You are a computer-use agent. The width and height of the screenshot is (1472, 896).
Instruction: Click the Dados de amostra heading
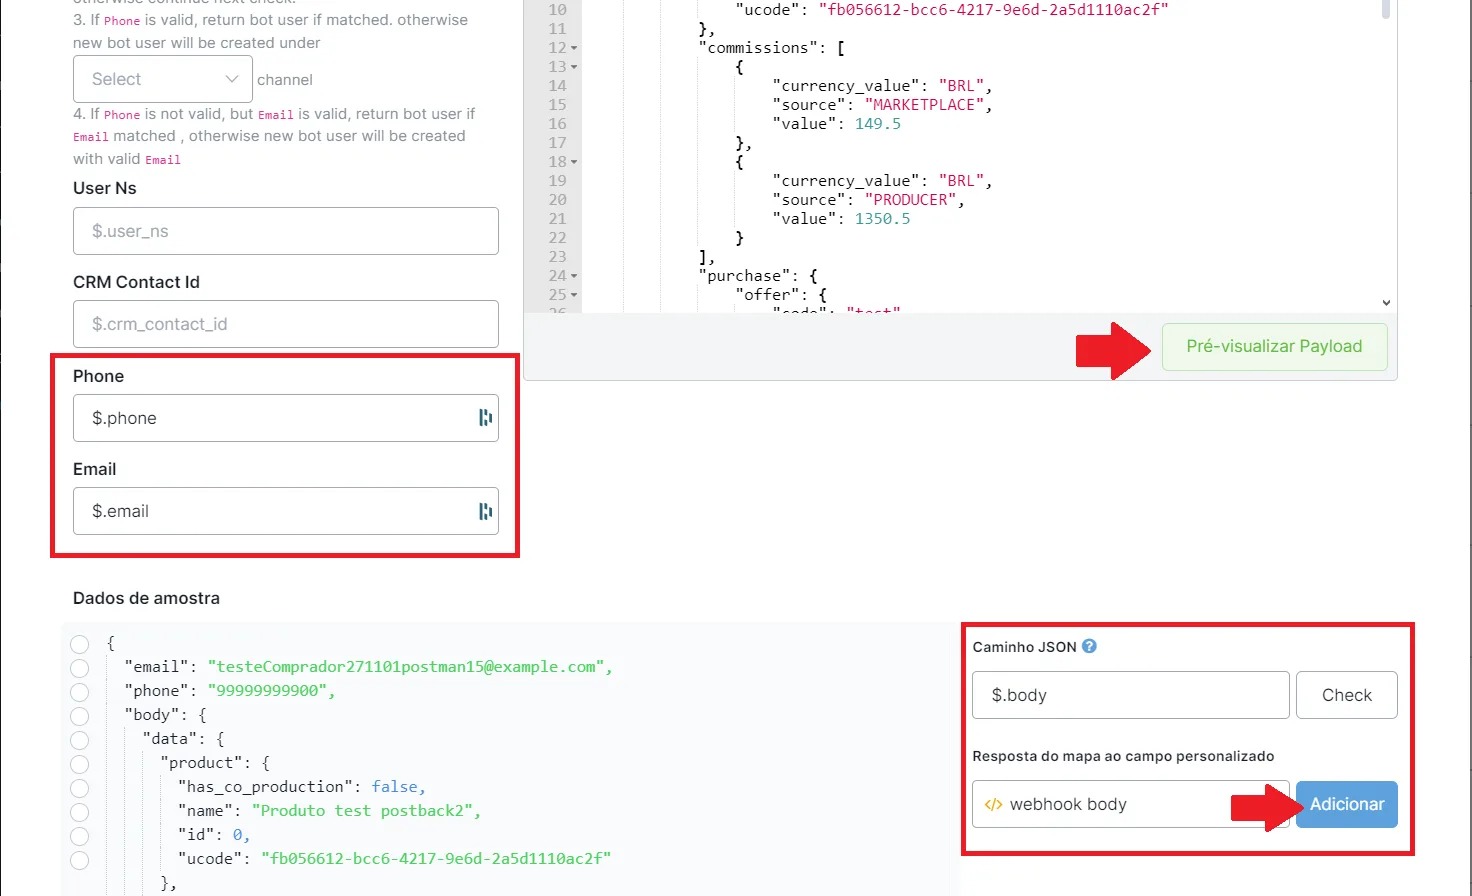click(146, 598)
